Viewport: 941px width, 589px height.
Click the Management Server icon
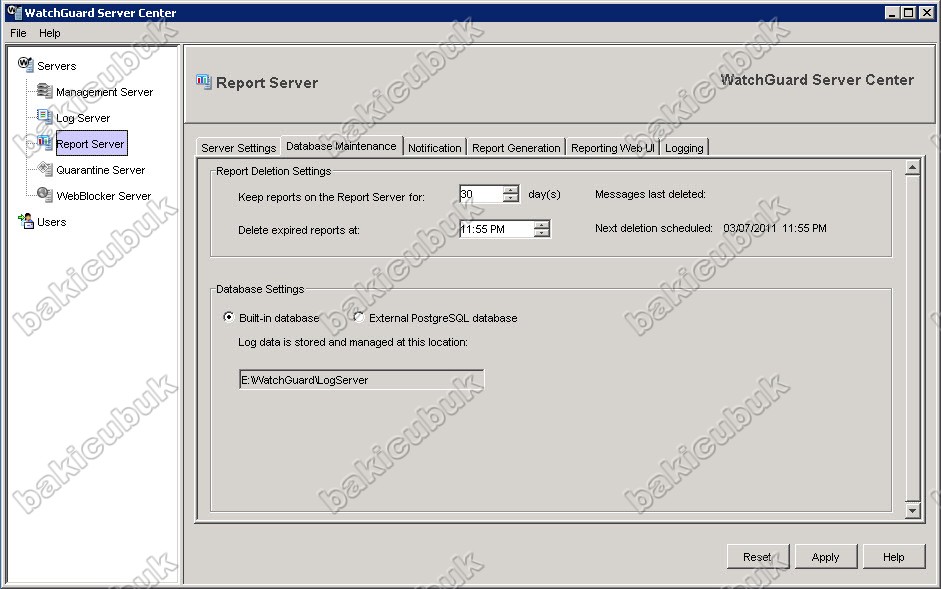pos(44,91)
